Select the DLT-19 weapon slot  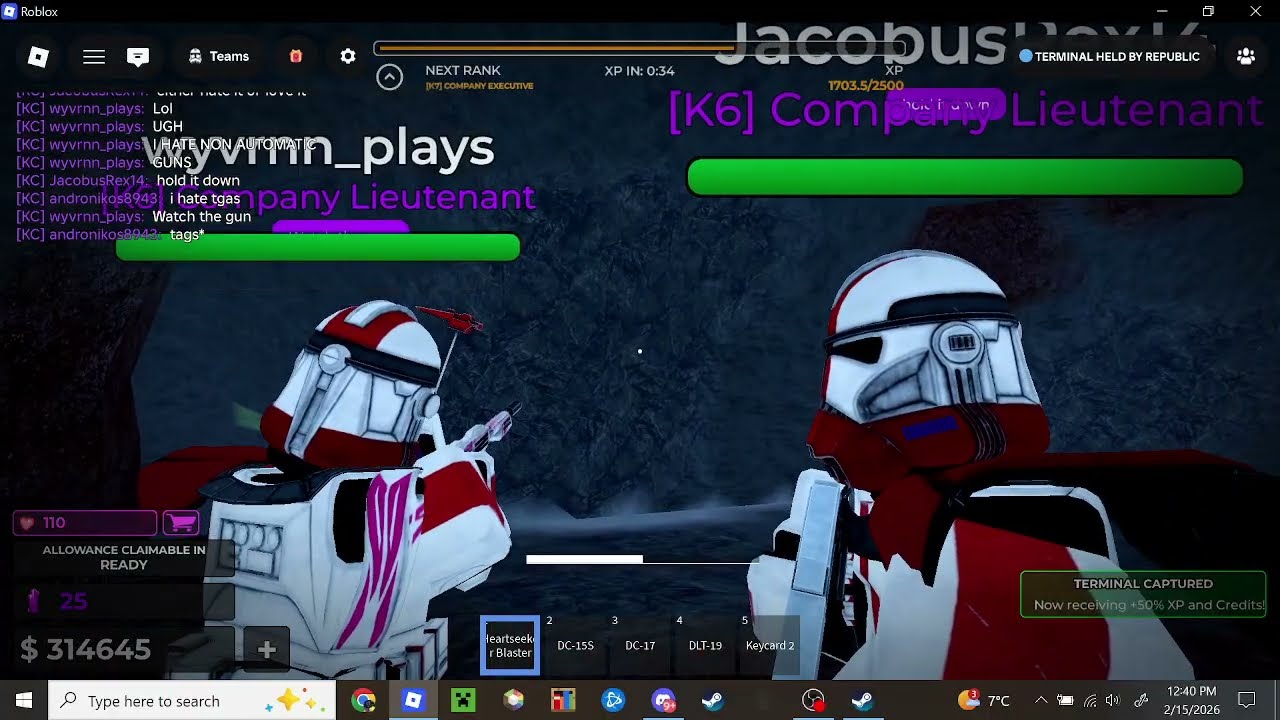pyautogui.click(x=705, y=645)
